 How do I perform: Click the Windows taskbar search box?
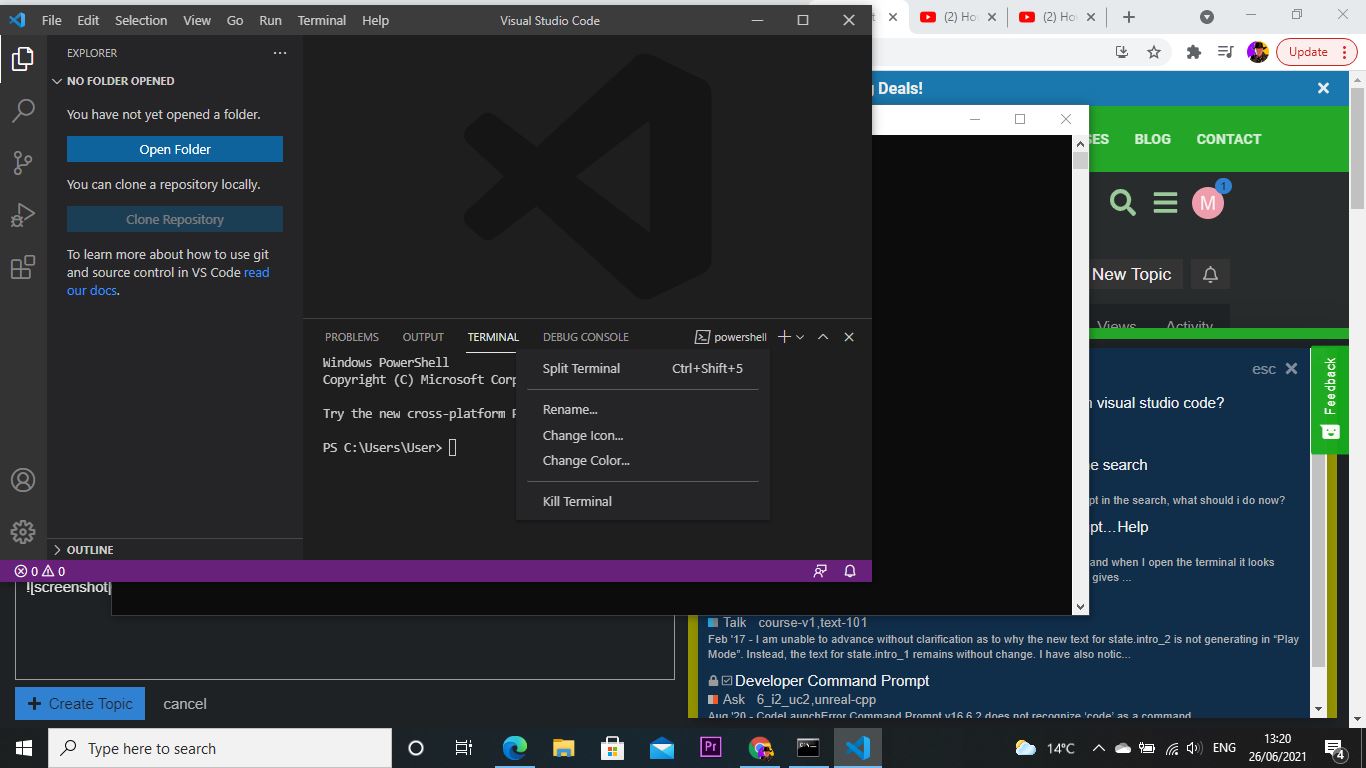click(x=220, y=748)
